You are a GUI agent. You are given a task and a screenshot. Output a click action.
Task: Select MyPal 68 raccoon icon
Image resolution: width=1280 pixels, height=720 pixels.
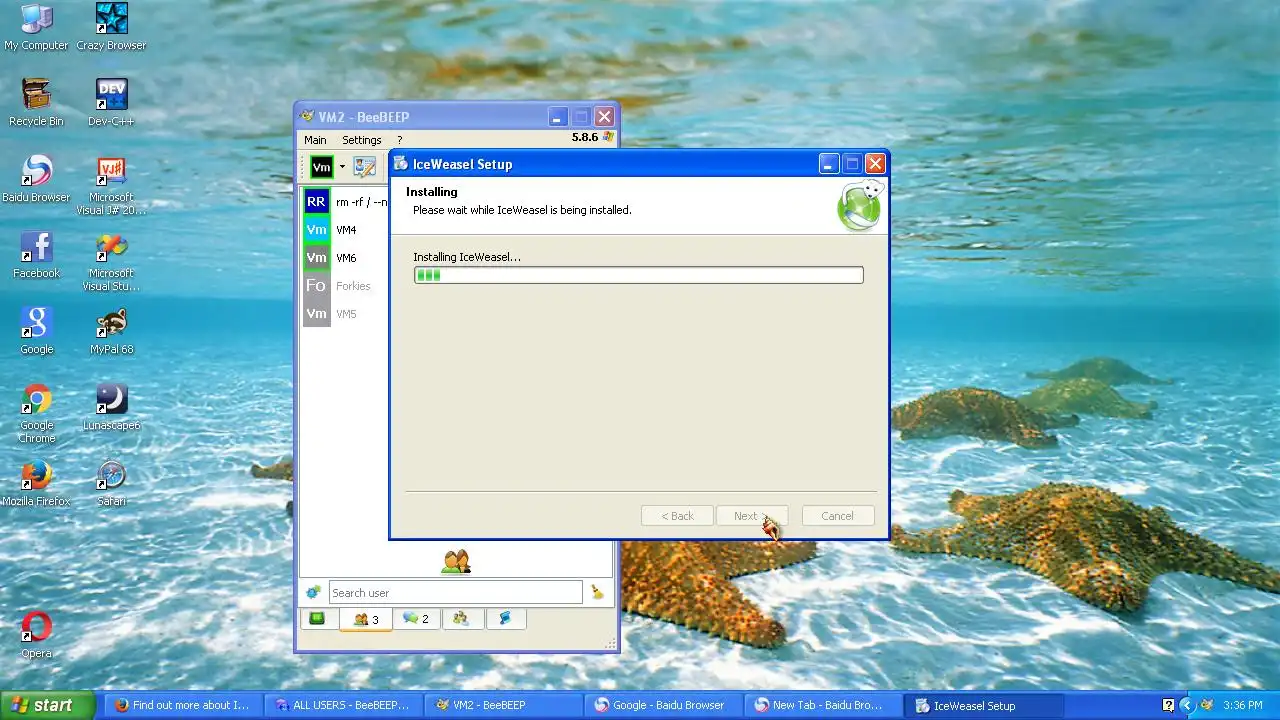[111, 331]
